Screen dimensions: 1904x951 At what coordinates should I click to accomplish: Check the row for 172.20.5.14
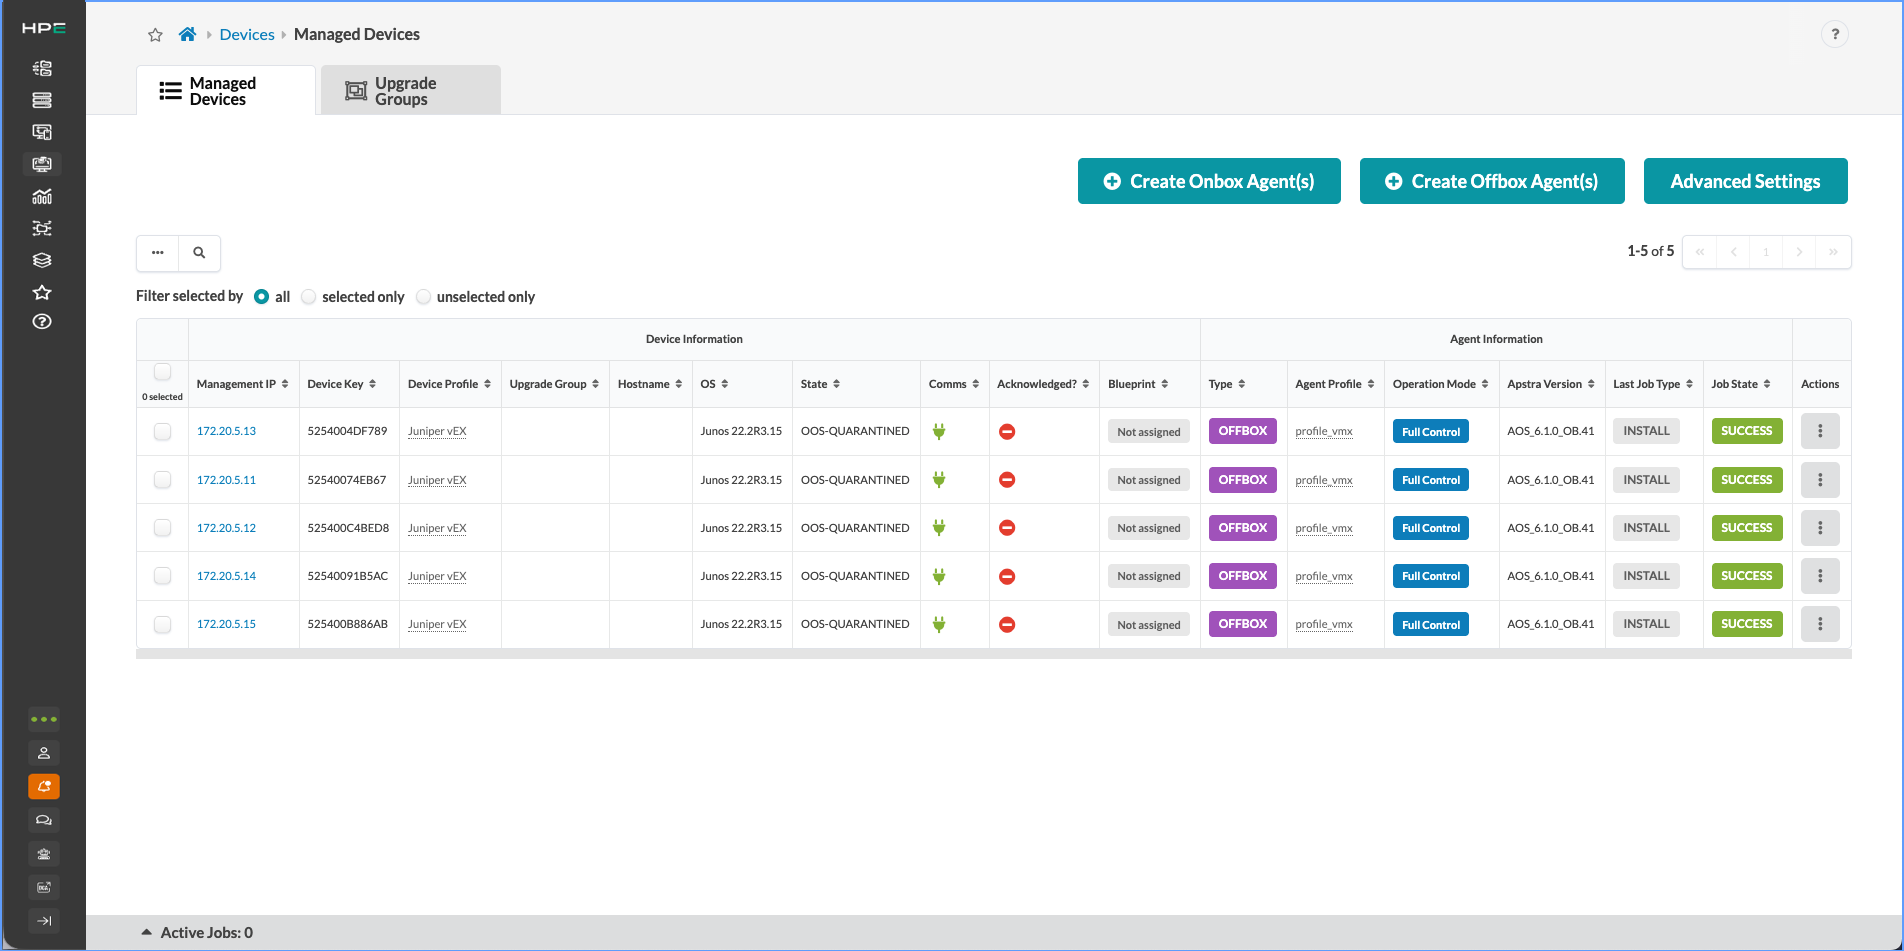point(163,576)
